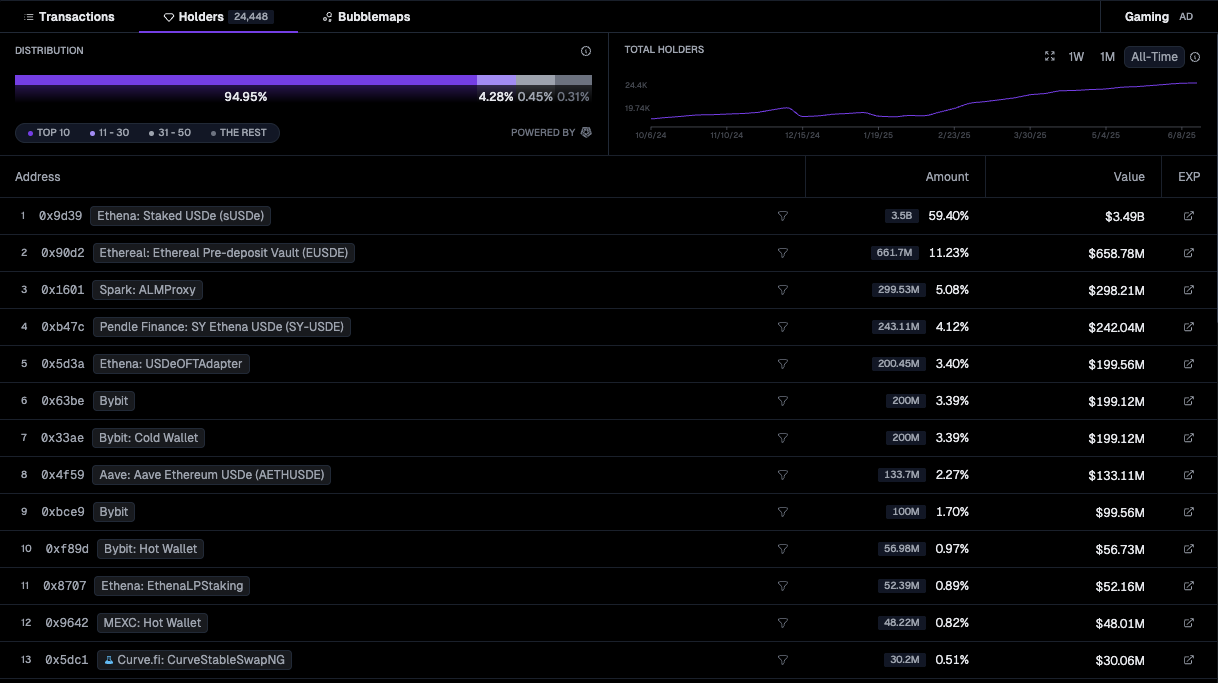Click the 94.95% top 10 distribution bar

246,80
